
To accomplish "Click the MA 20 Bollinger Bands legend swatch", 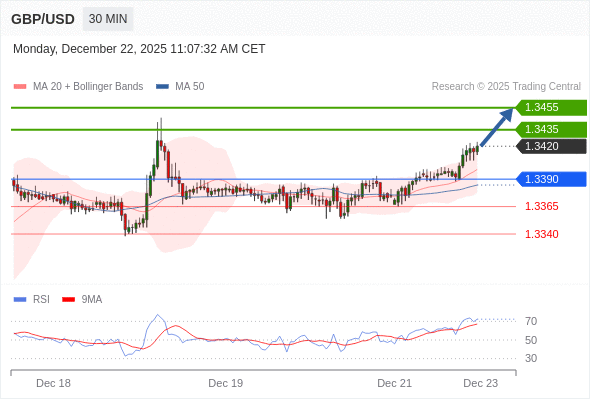I will tap(20, 87).
